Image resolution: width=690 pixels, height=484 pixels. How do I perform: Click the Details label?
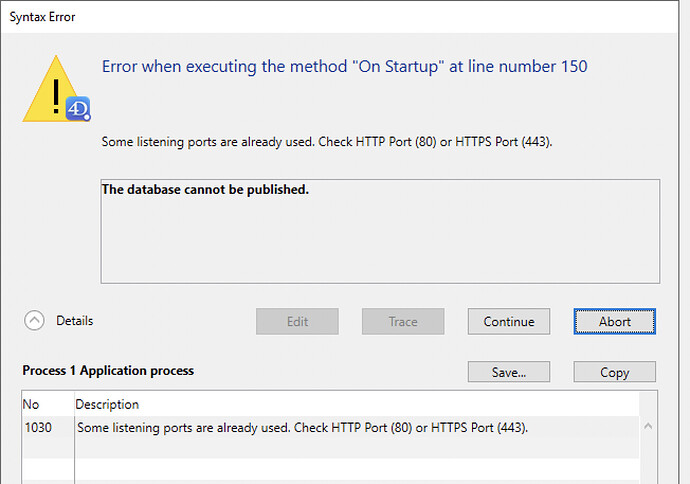(74, 321)
